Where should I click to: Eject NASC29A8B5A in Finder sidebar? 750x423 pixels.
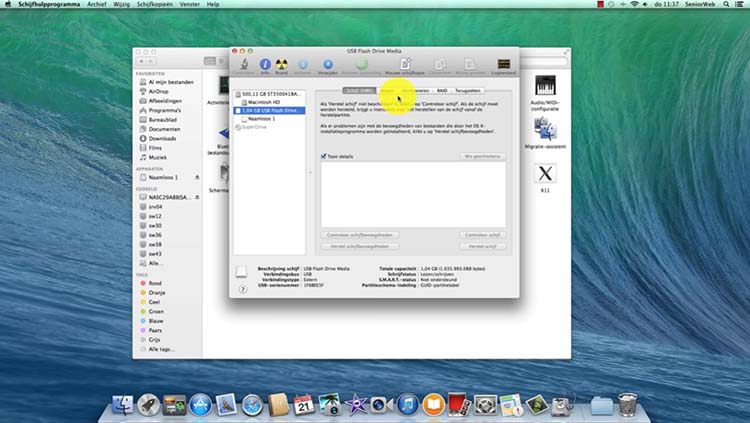coord(197,197)
